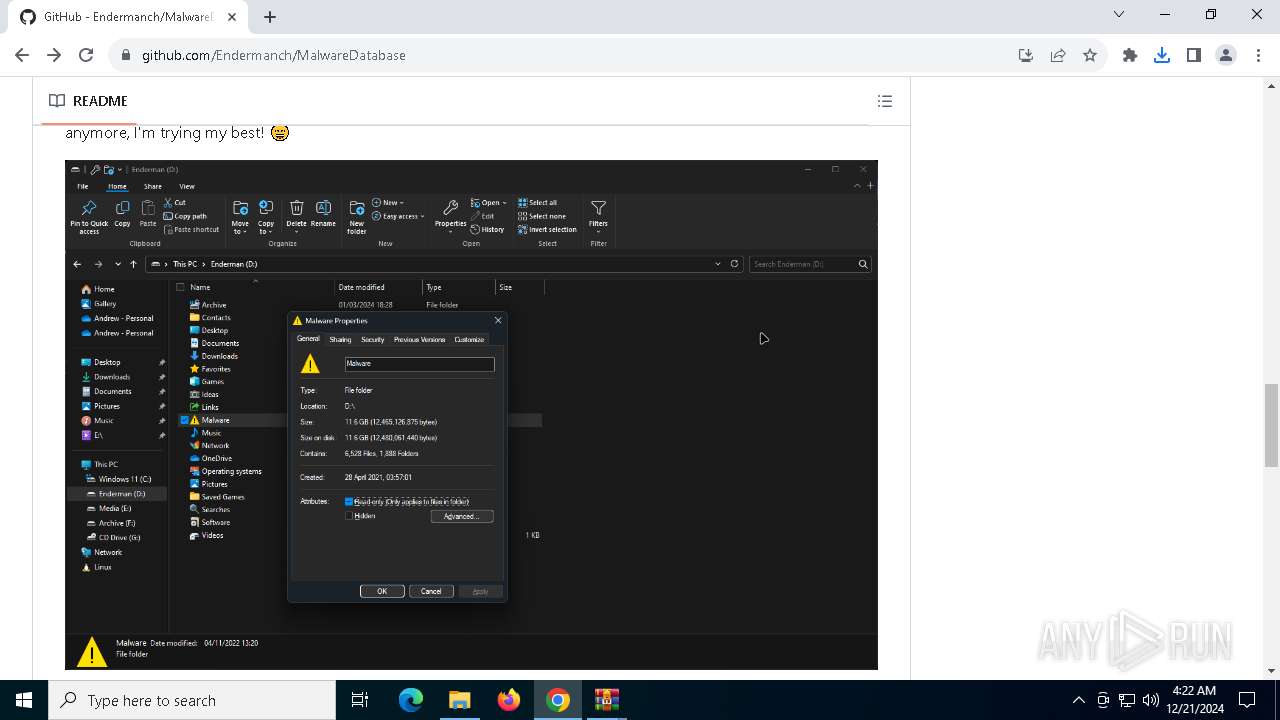Open the Chrome three-dot menu
The width and height of the screenshot is (1280, 720).
click(x=1258, y=55)
